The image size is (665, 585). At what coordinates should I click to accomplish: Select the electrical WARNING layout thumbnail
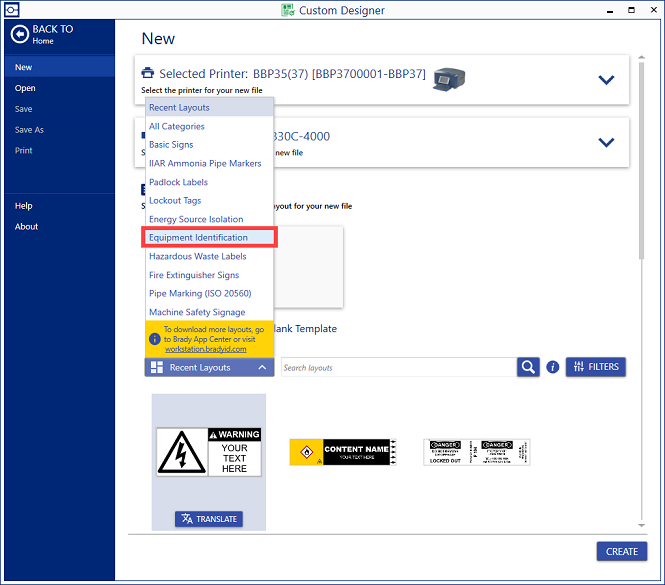coord(209,452)
